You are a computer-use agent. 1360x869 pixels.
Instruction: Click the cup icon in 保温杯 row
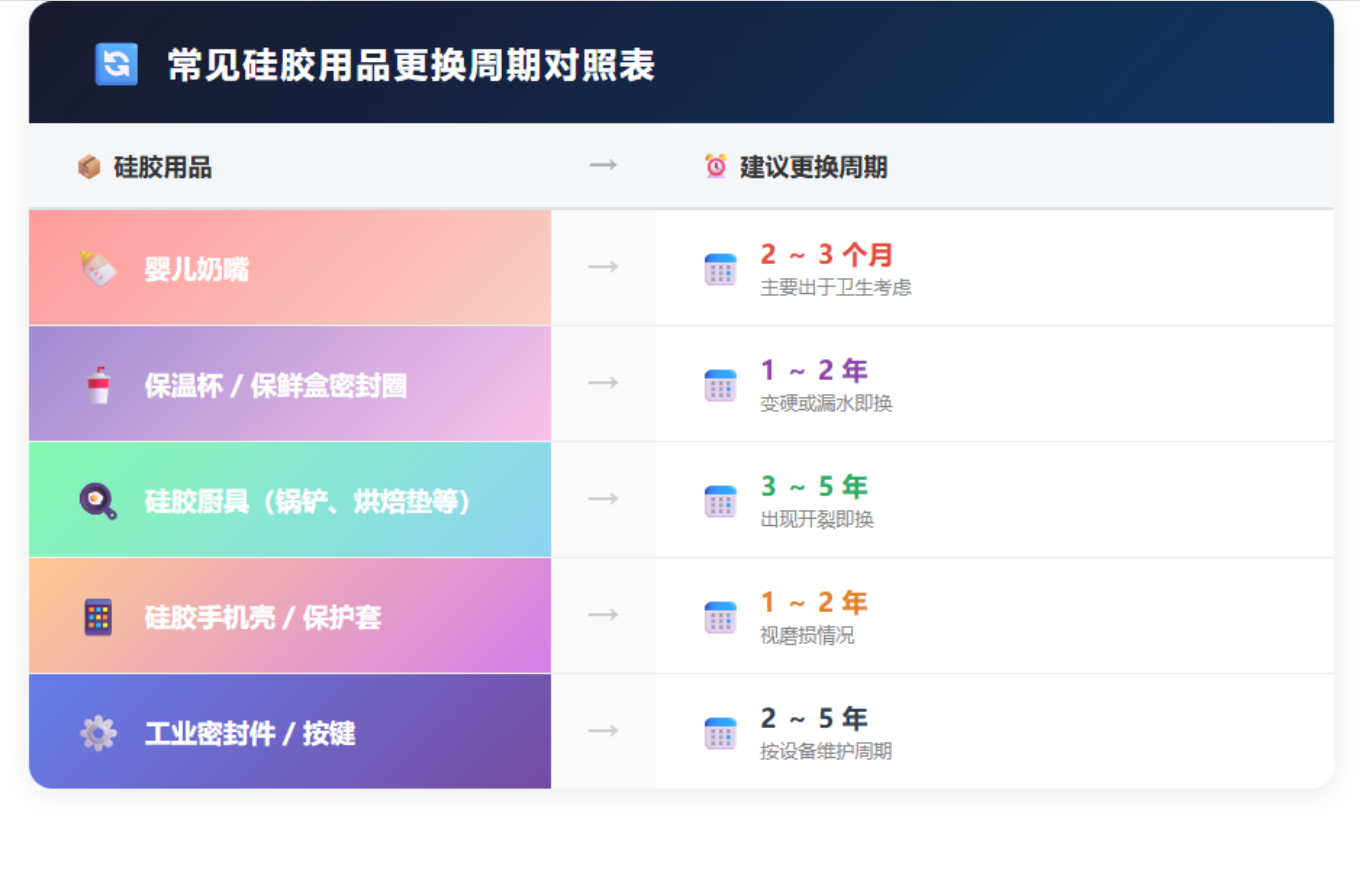[98, 385]
